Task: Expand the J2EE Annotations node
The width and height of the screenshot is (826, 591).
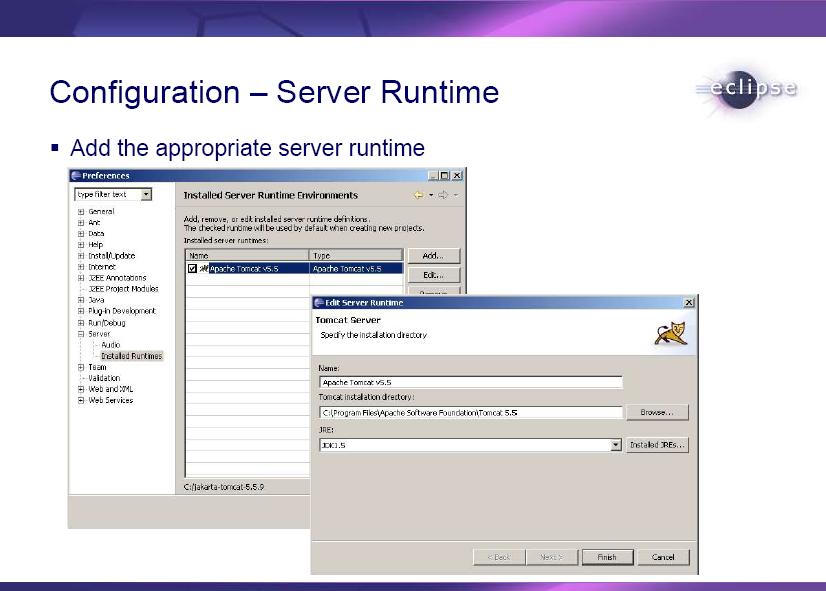Action: (81, 278)
